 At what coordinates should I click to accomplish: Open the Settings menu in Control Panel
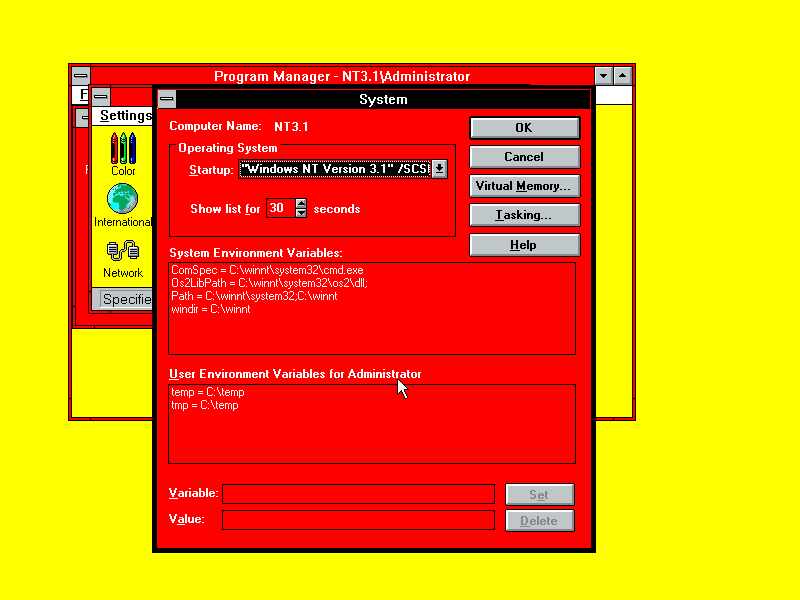(x=126, y=116)
